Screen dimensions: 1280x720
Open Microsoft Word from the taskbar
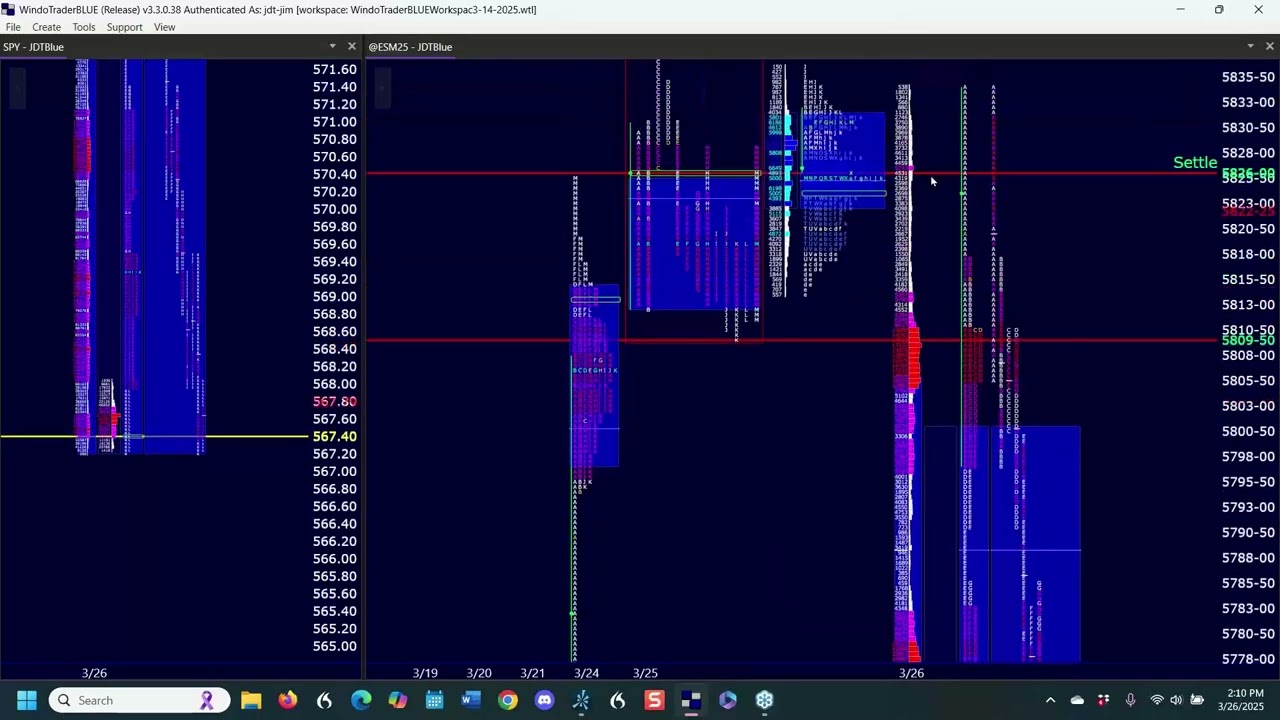[471, 700]
